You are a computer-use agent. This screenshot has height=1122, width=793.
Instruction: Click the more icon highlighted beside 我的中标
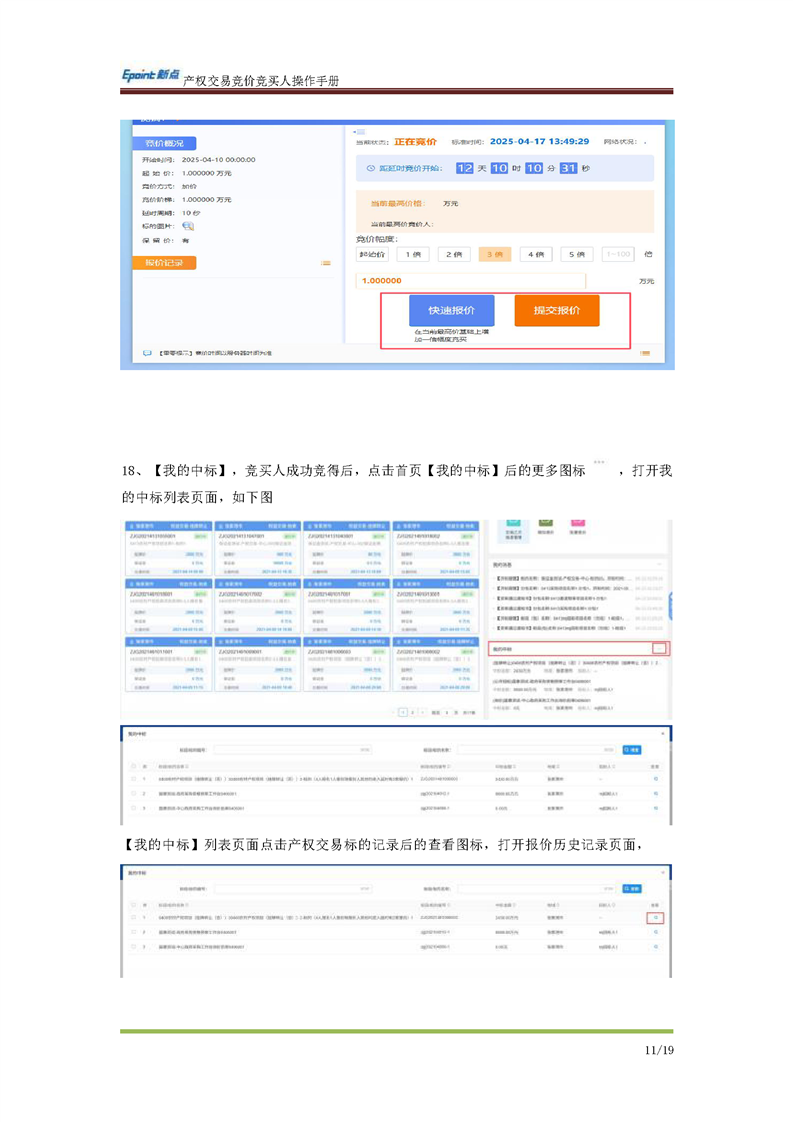(658, 648)
